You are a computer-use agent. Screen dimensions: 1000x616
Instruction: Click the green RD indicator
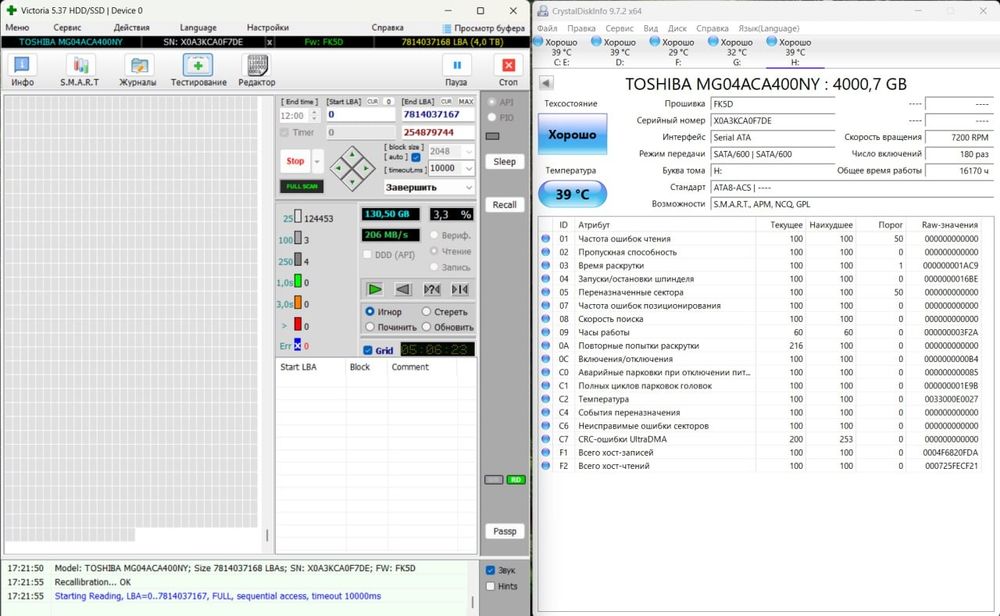coord(516,480)
